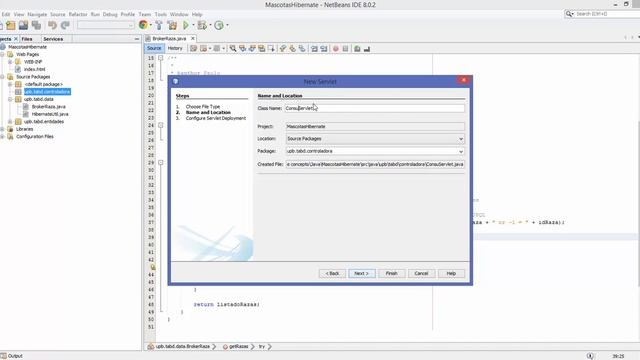Screen dimensions: 640x360
Task: Collapse code fold at line 15
Action: [161, 58]
